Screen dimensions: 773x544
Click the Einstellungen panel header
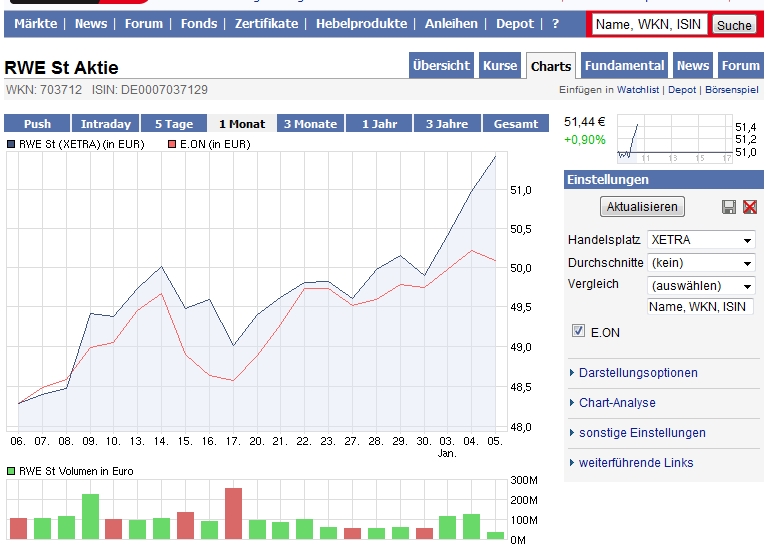(x=664, y=180)
